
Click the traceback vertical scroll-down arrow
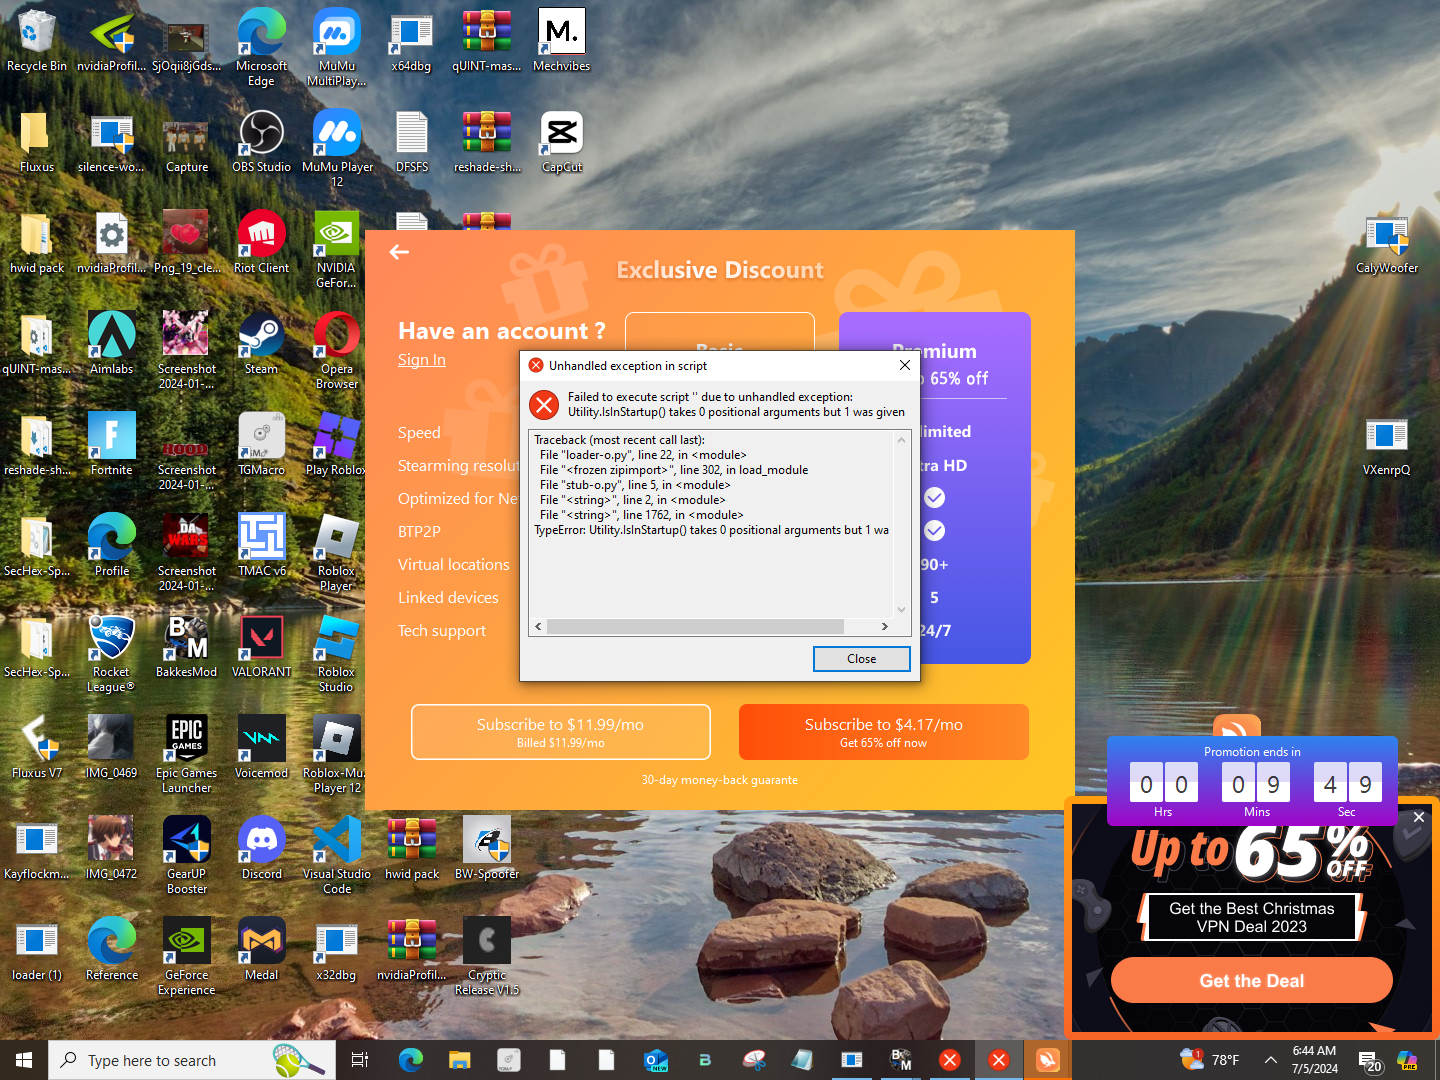(x=901, y=609)
